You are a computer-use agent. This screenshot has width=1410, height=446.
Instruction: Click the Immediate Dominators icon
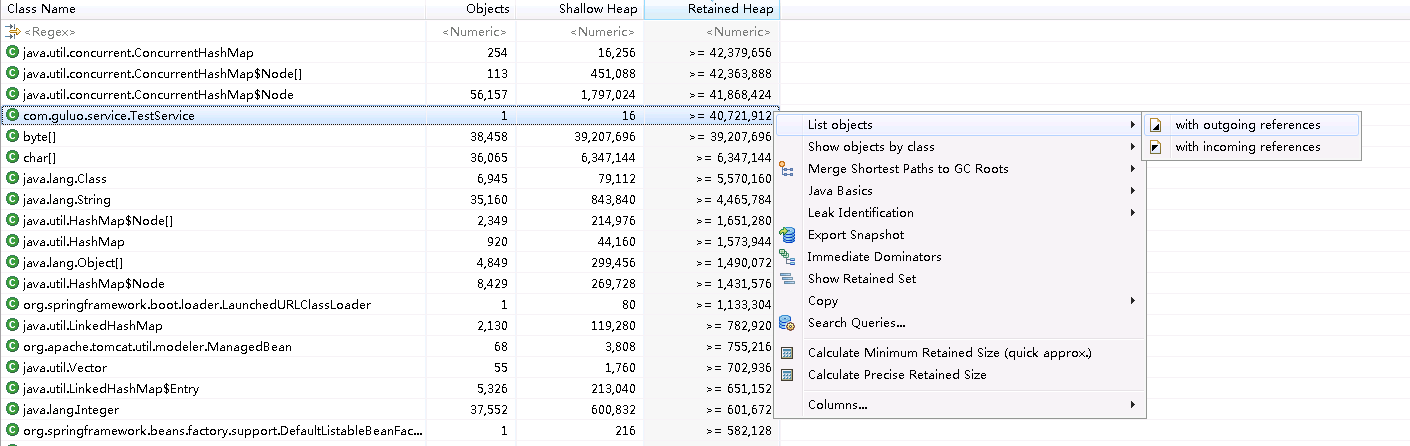tap(787, 257)
